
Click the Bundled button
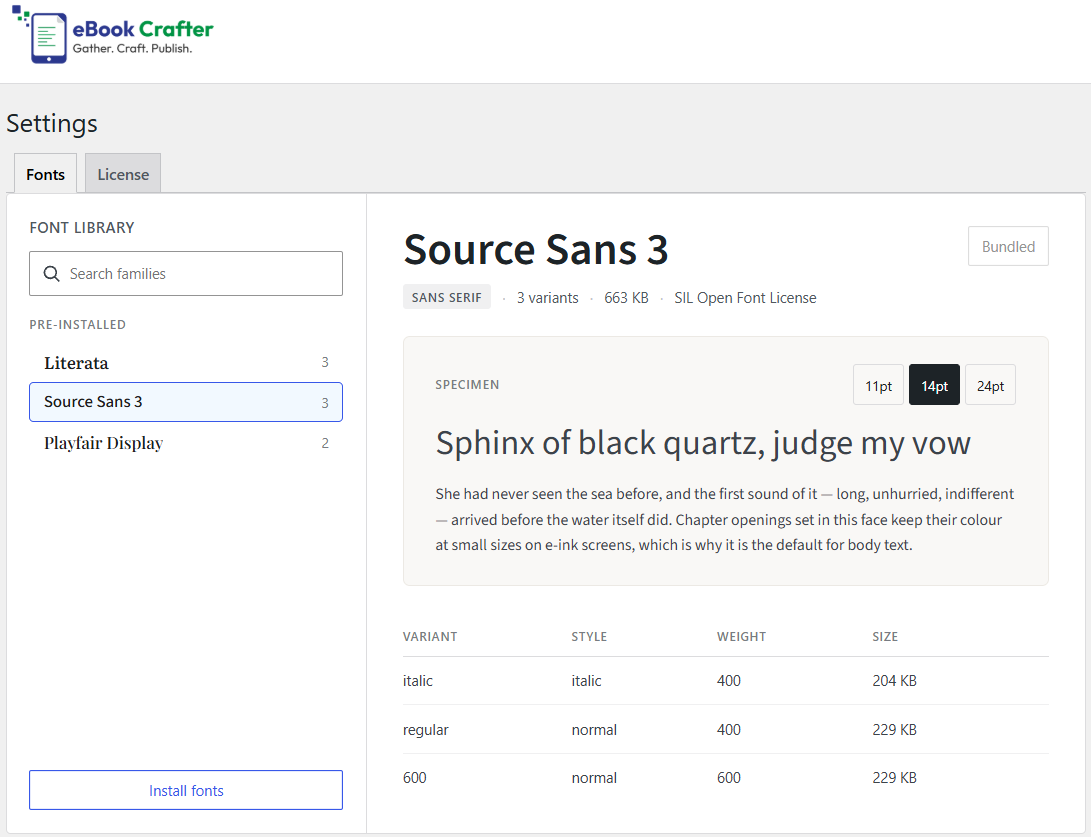(x=1008, y=246)
